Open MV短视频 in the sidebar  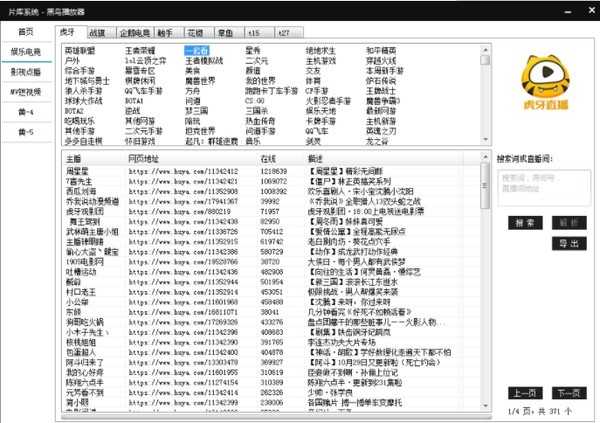[x=26, y=92]
